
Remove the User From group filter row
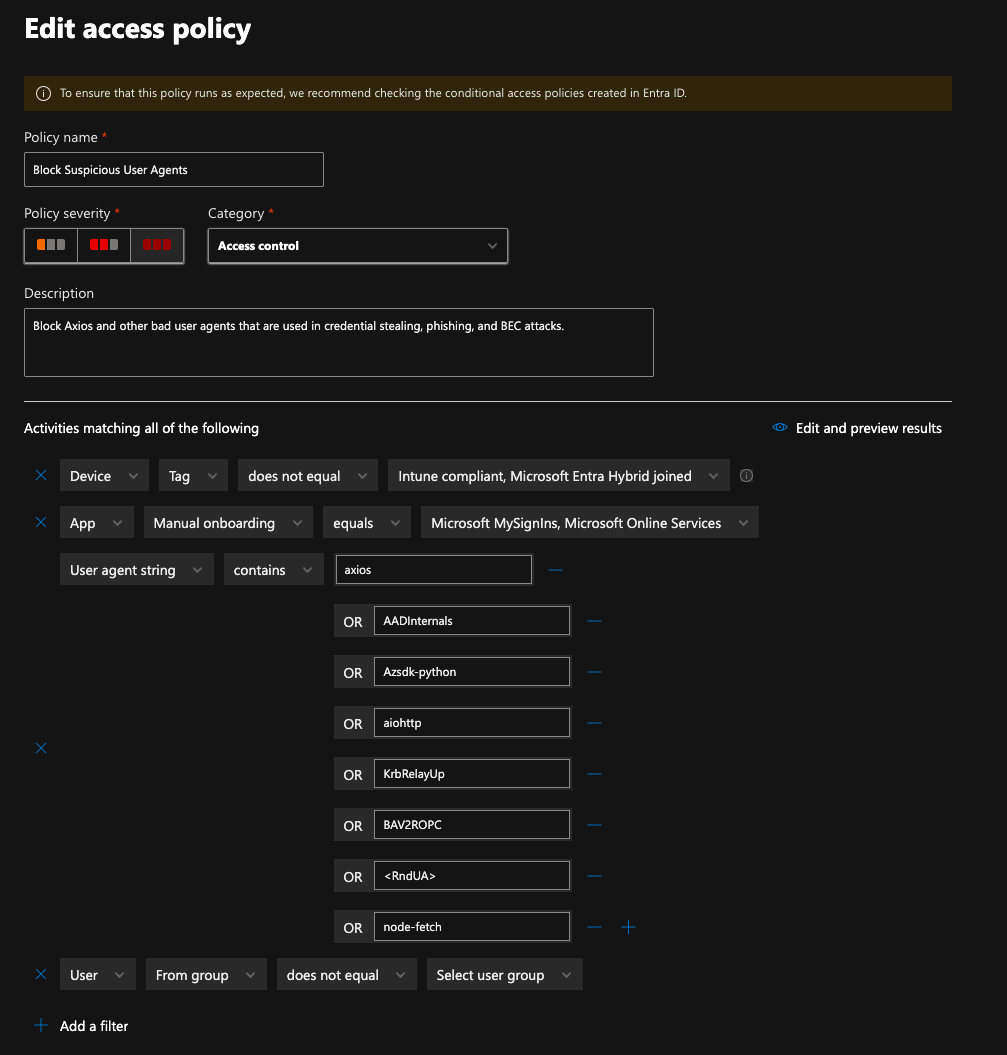40,974
